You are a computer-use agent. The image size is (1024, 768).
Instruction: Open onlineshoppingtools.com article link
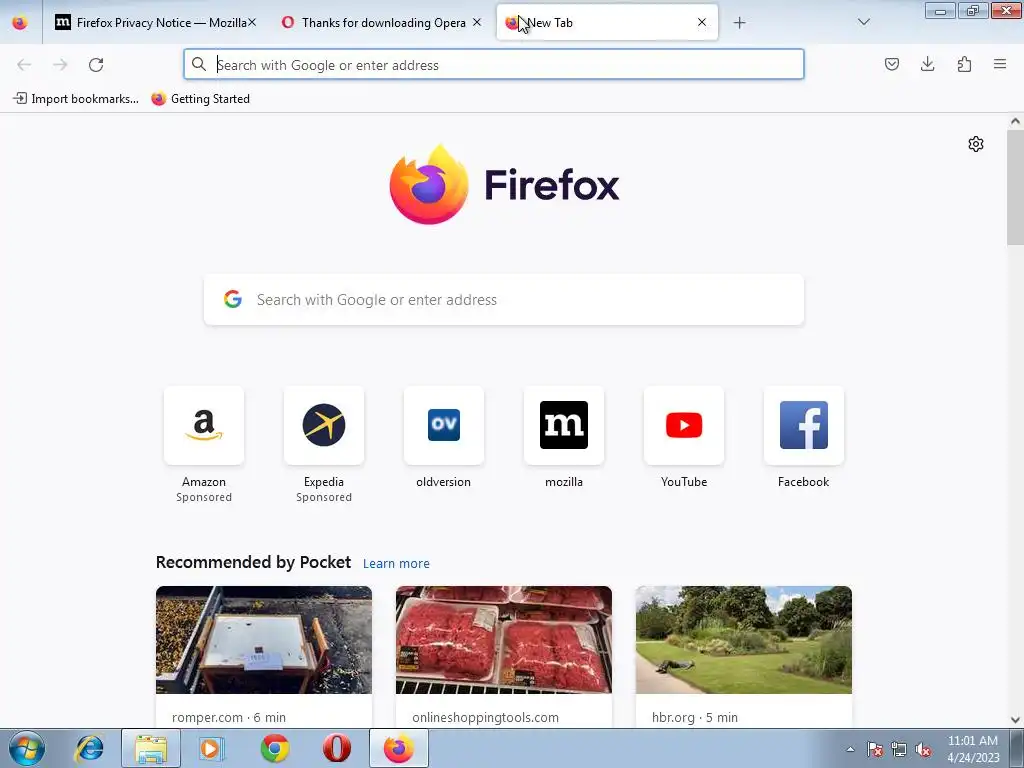pyautogui.click(x=485, y=717)
